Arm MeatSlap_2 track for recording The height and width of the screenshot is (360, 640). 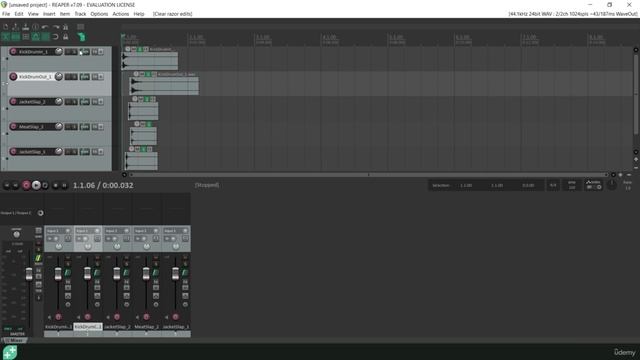pyautogui.click(x=13, y=127)
